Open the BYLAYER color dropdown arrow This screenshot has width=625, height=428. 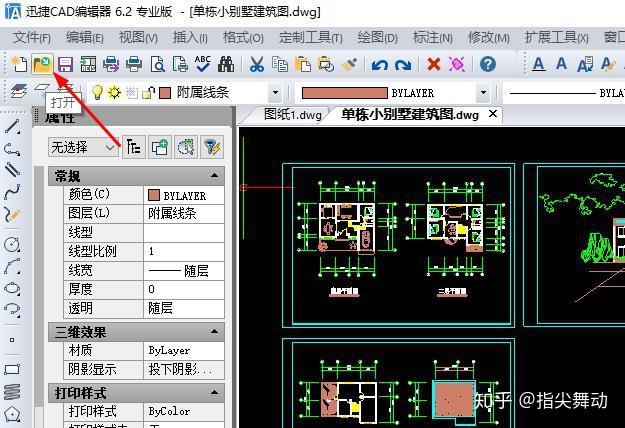click(483, 92)
